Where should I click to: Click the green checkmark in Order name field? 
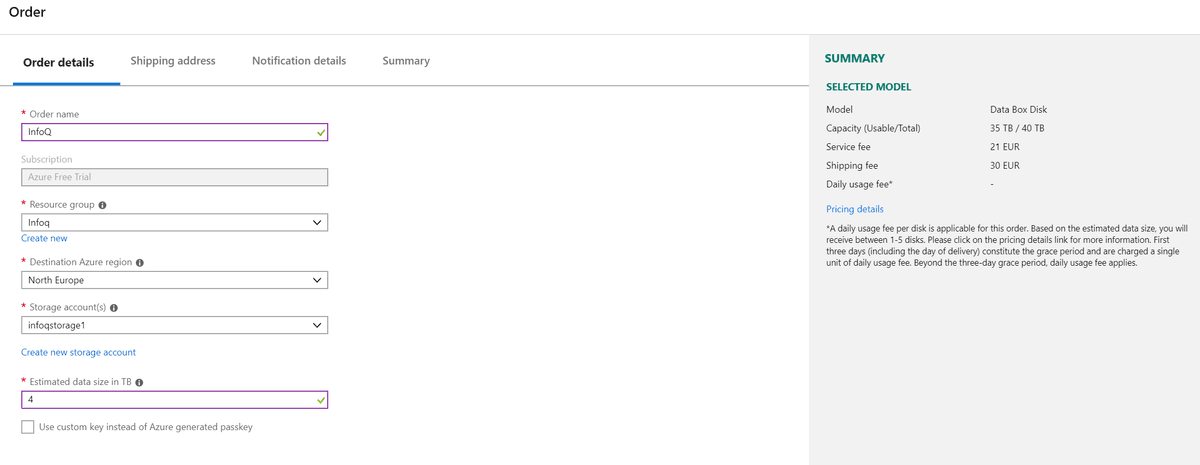pos(320,131)
